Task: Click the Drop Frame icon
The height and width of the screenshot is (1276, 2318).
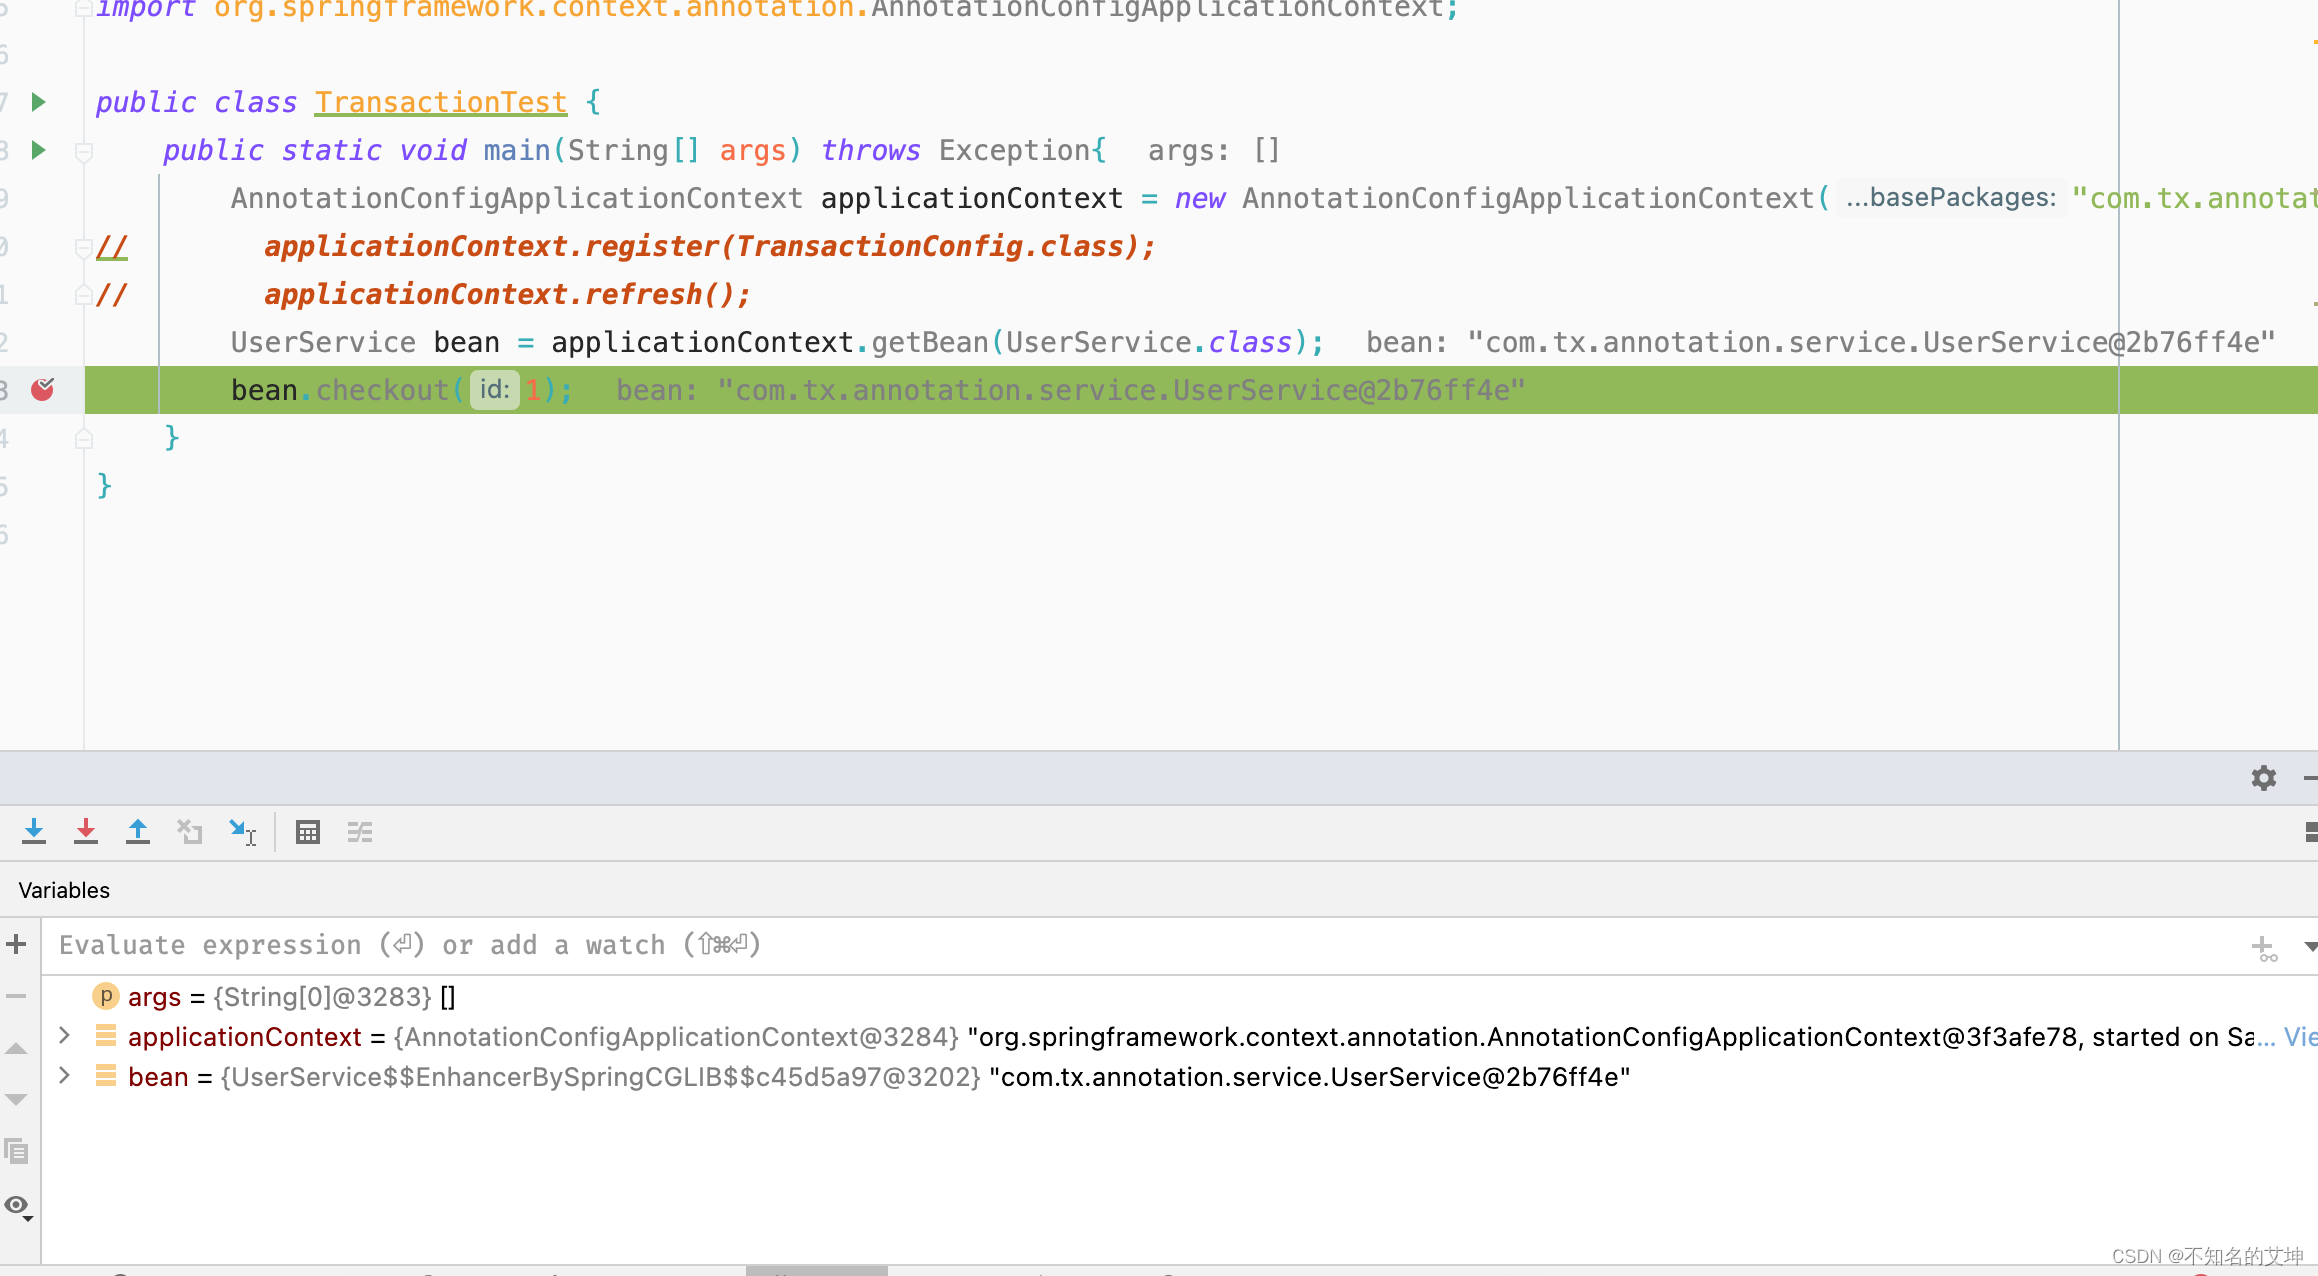Action: tap(190, 832)
